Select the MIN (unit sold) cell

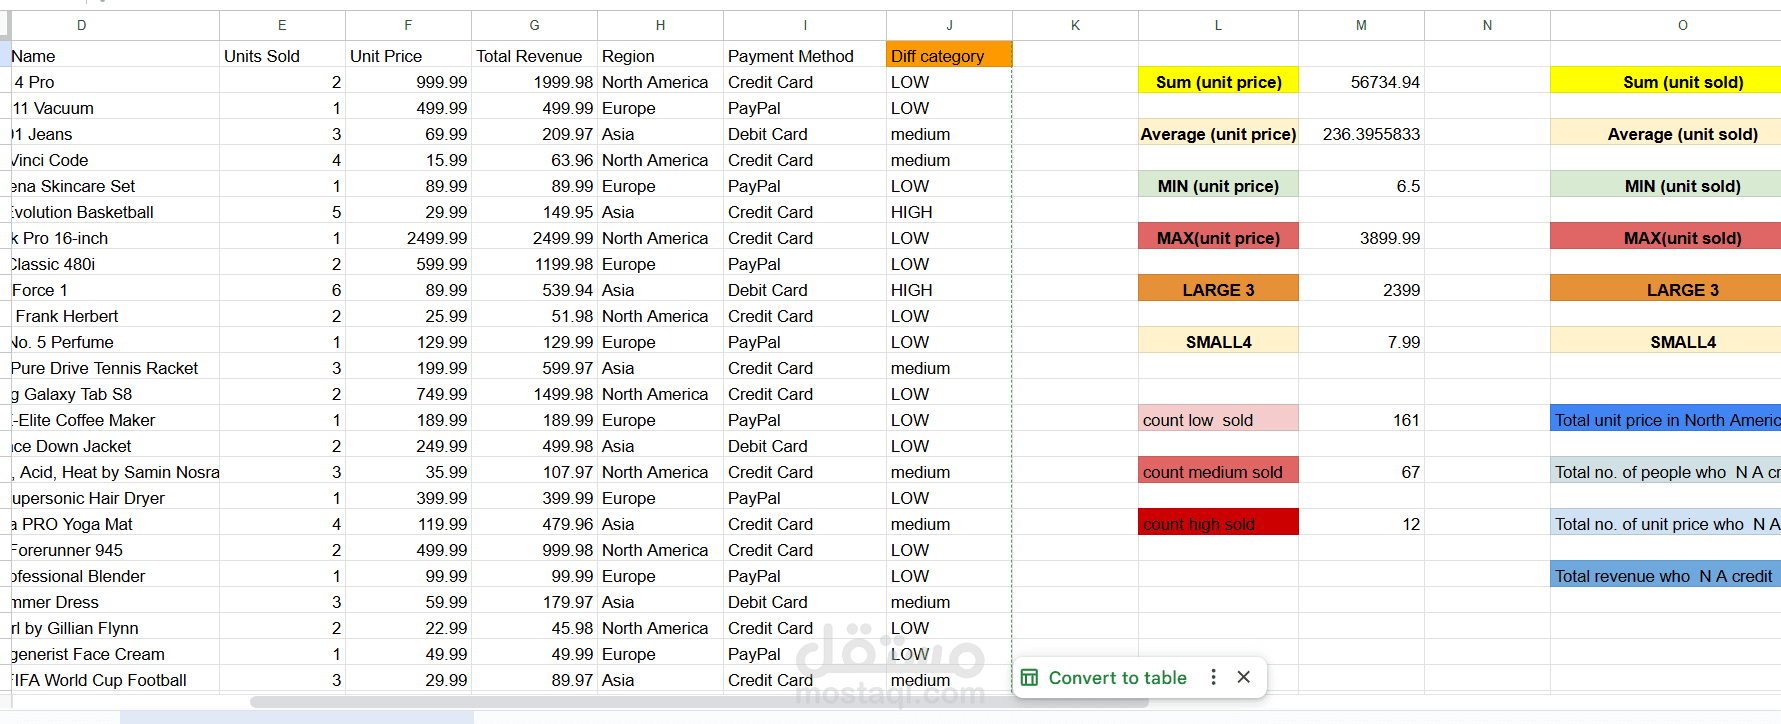pyautogui.click(x=1666, y=186)
